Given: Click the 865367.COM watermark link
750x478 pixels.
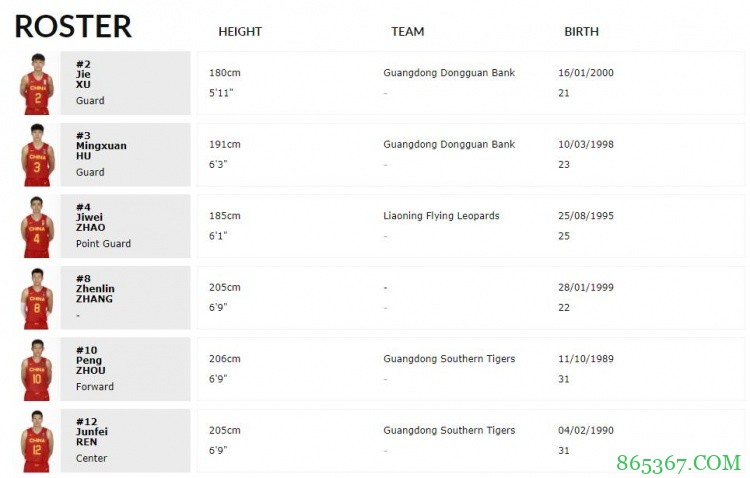Looking at the screenshot, I should [x=678, y=462].
